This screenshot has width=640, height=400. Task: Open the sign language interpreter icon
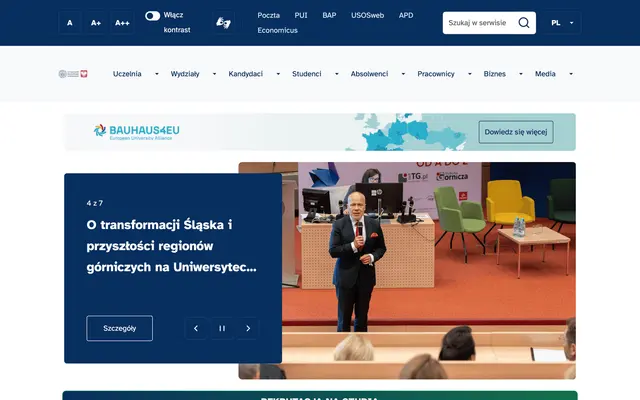click(223, 22)
